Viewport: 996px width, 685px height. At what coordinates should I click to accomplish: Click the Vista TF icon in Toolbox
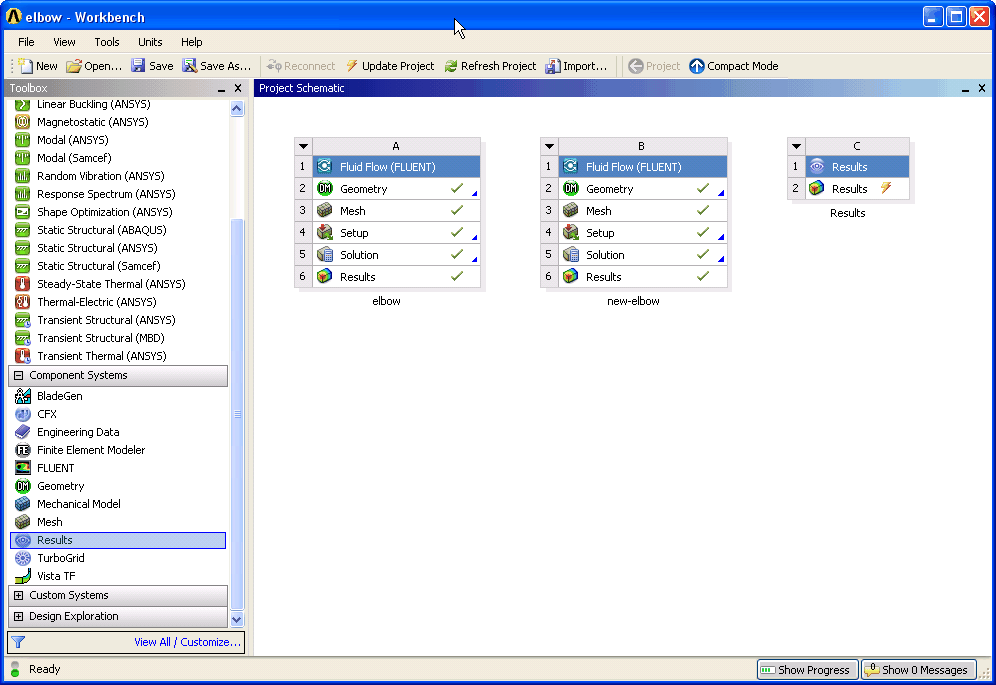tap(23, 576)
